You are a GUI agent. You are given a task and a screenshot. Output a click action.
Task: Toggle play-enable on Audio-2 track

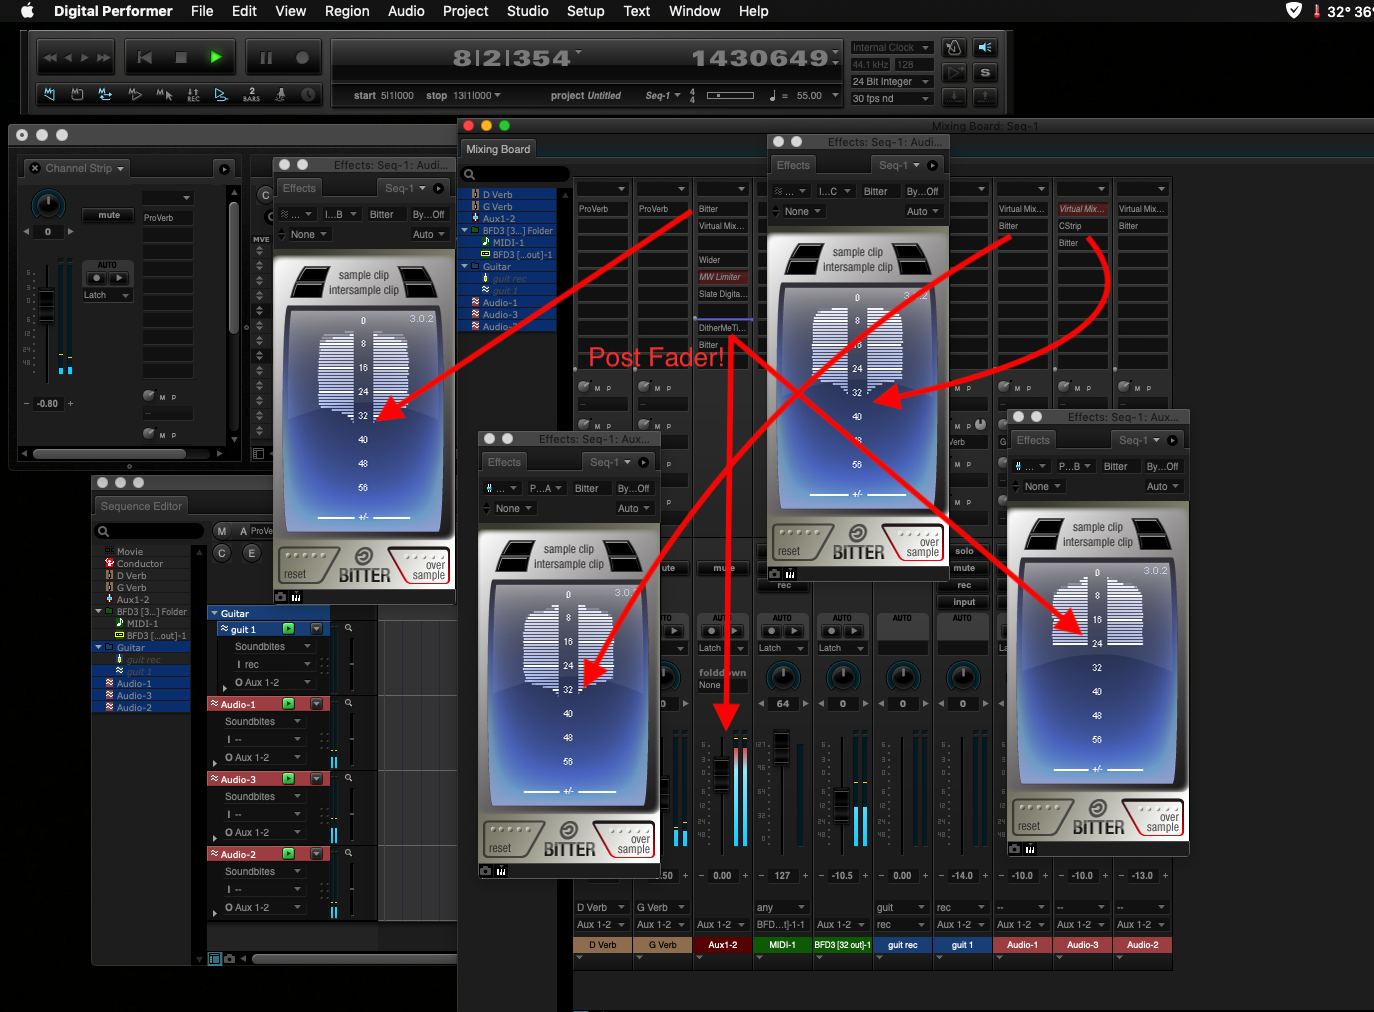288,854
